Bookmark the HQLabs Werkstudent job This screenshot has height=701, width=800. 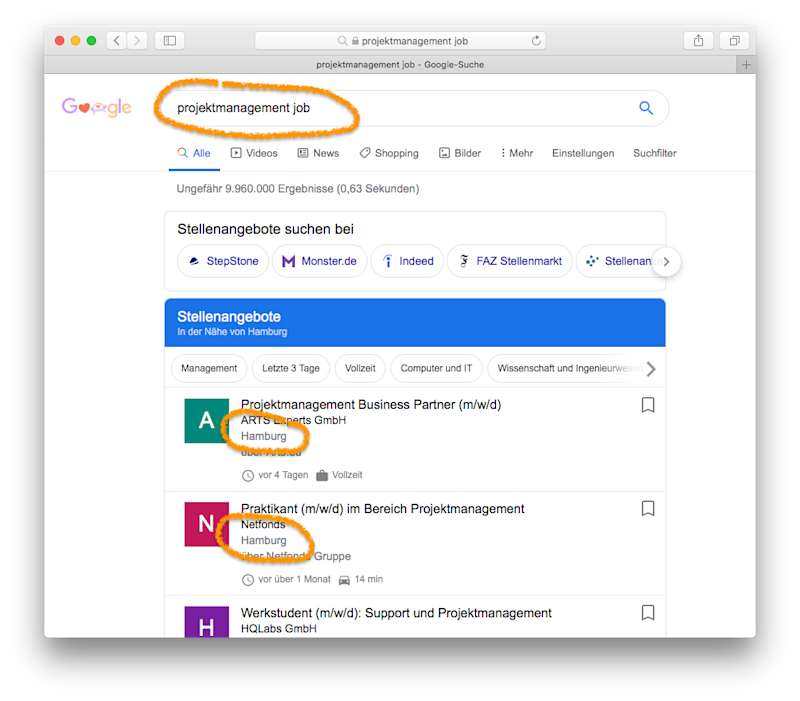(x=648, y=613)
